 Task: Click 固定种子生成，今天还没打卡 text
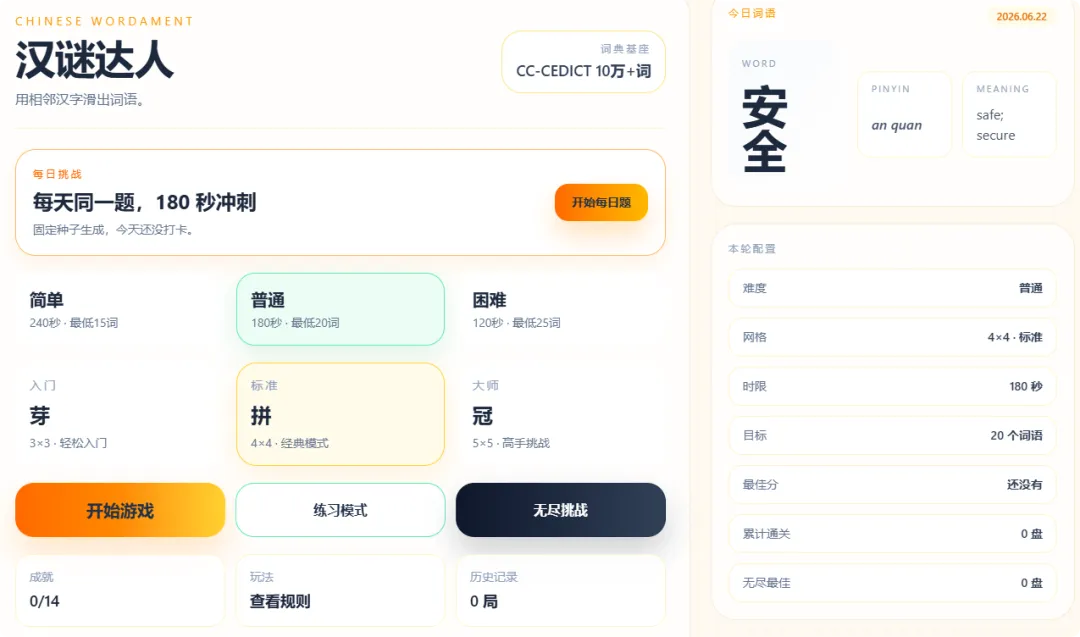point(114,229)
